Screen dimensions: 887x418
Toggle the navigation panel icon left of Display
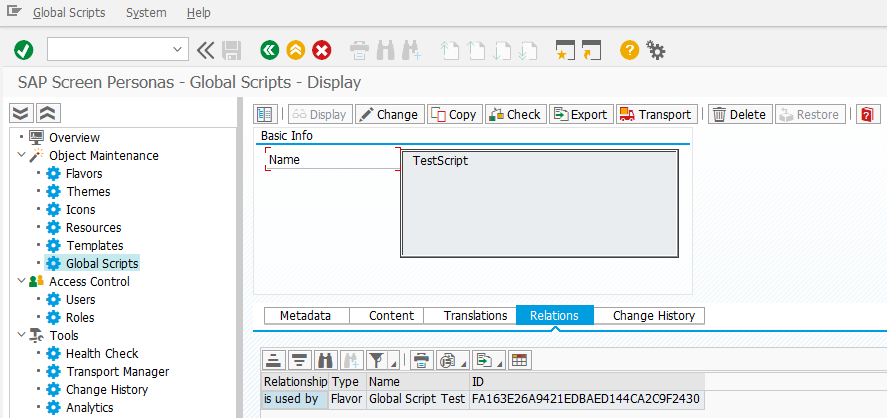point(265,114)
